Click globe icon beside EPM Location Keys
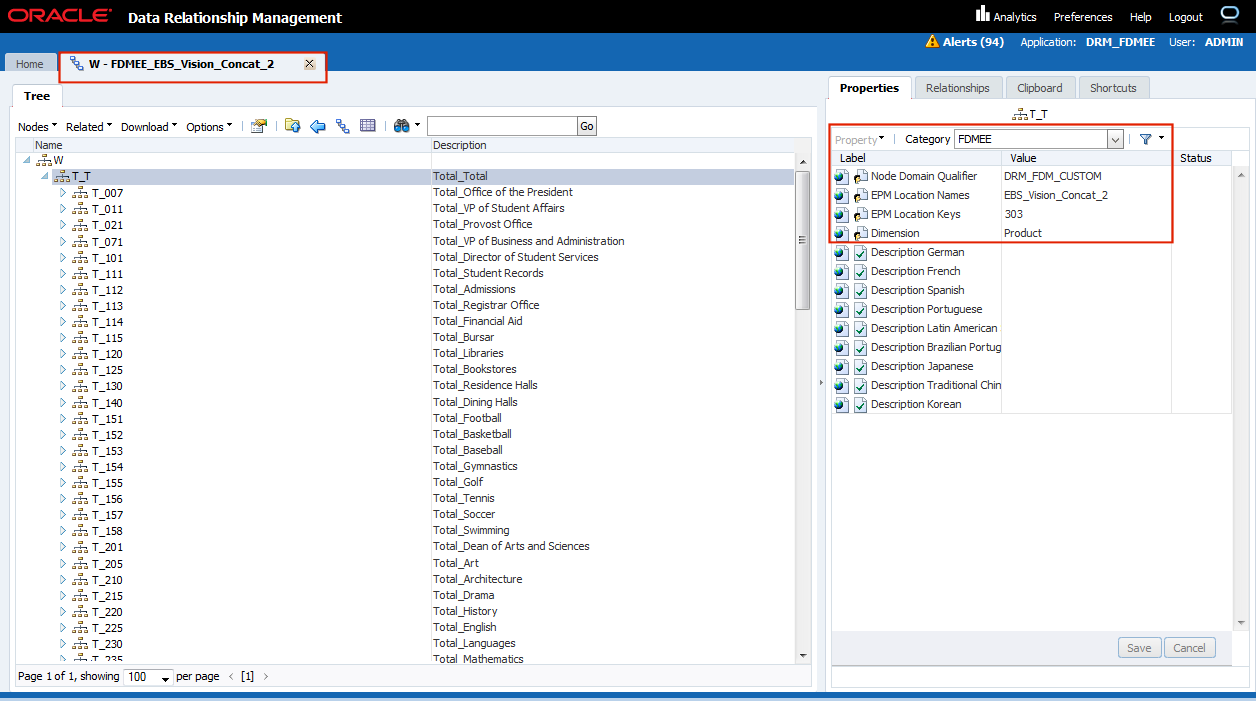 click(841, 214)
